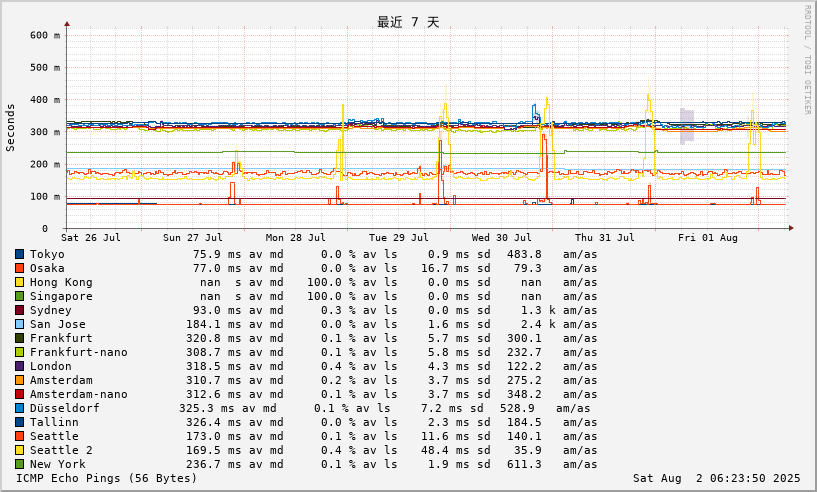Image resolution: width=817 pixels, height=492 pixels.
Task: Click the Singapore green legend swatch
Action: [19, 297]
